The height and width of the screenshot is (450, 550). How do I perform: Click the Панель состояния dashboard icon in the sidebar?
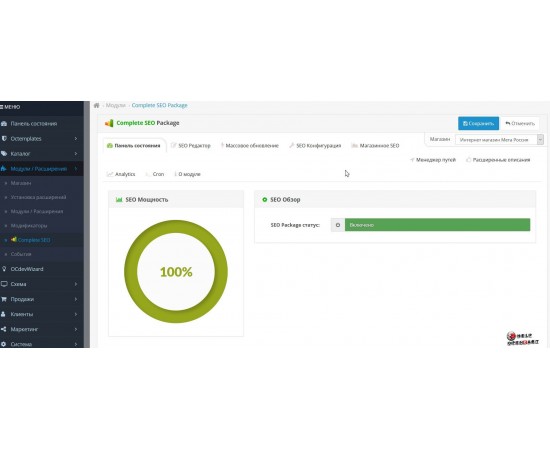4,123
